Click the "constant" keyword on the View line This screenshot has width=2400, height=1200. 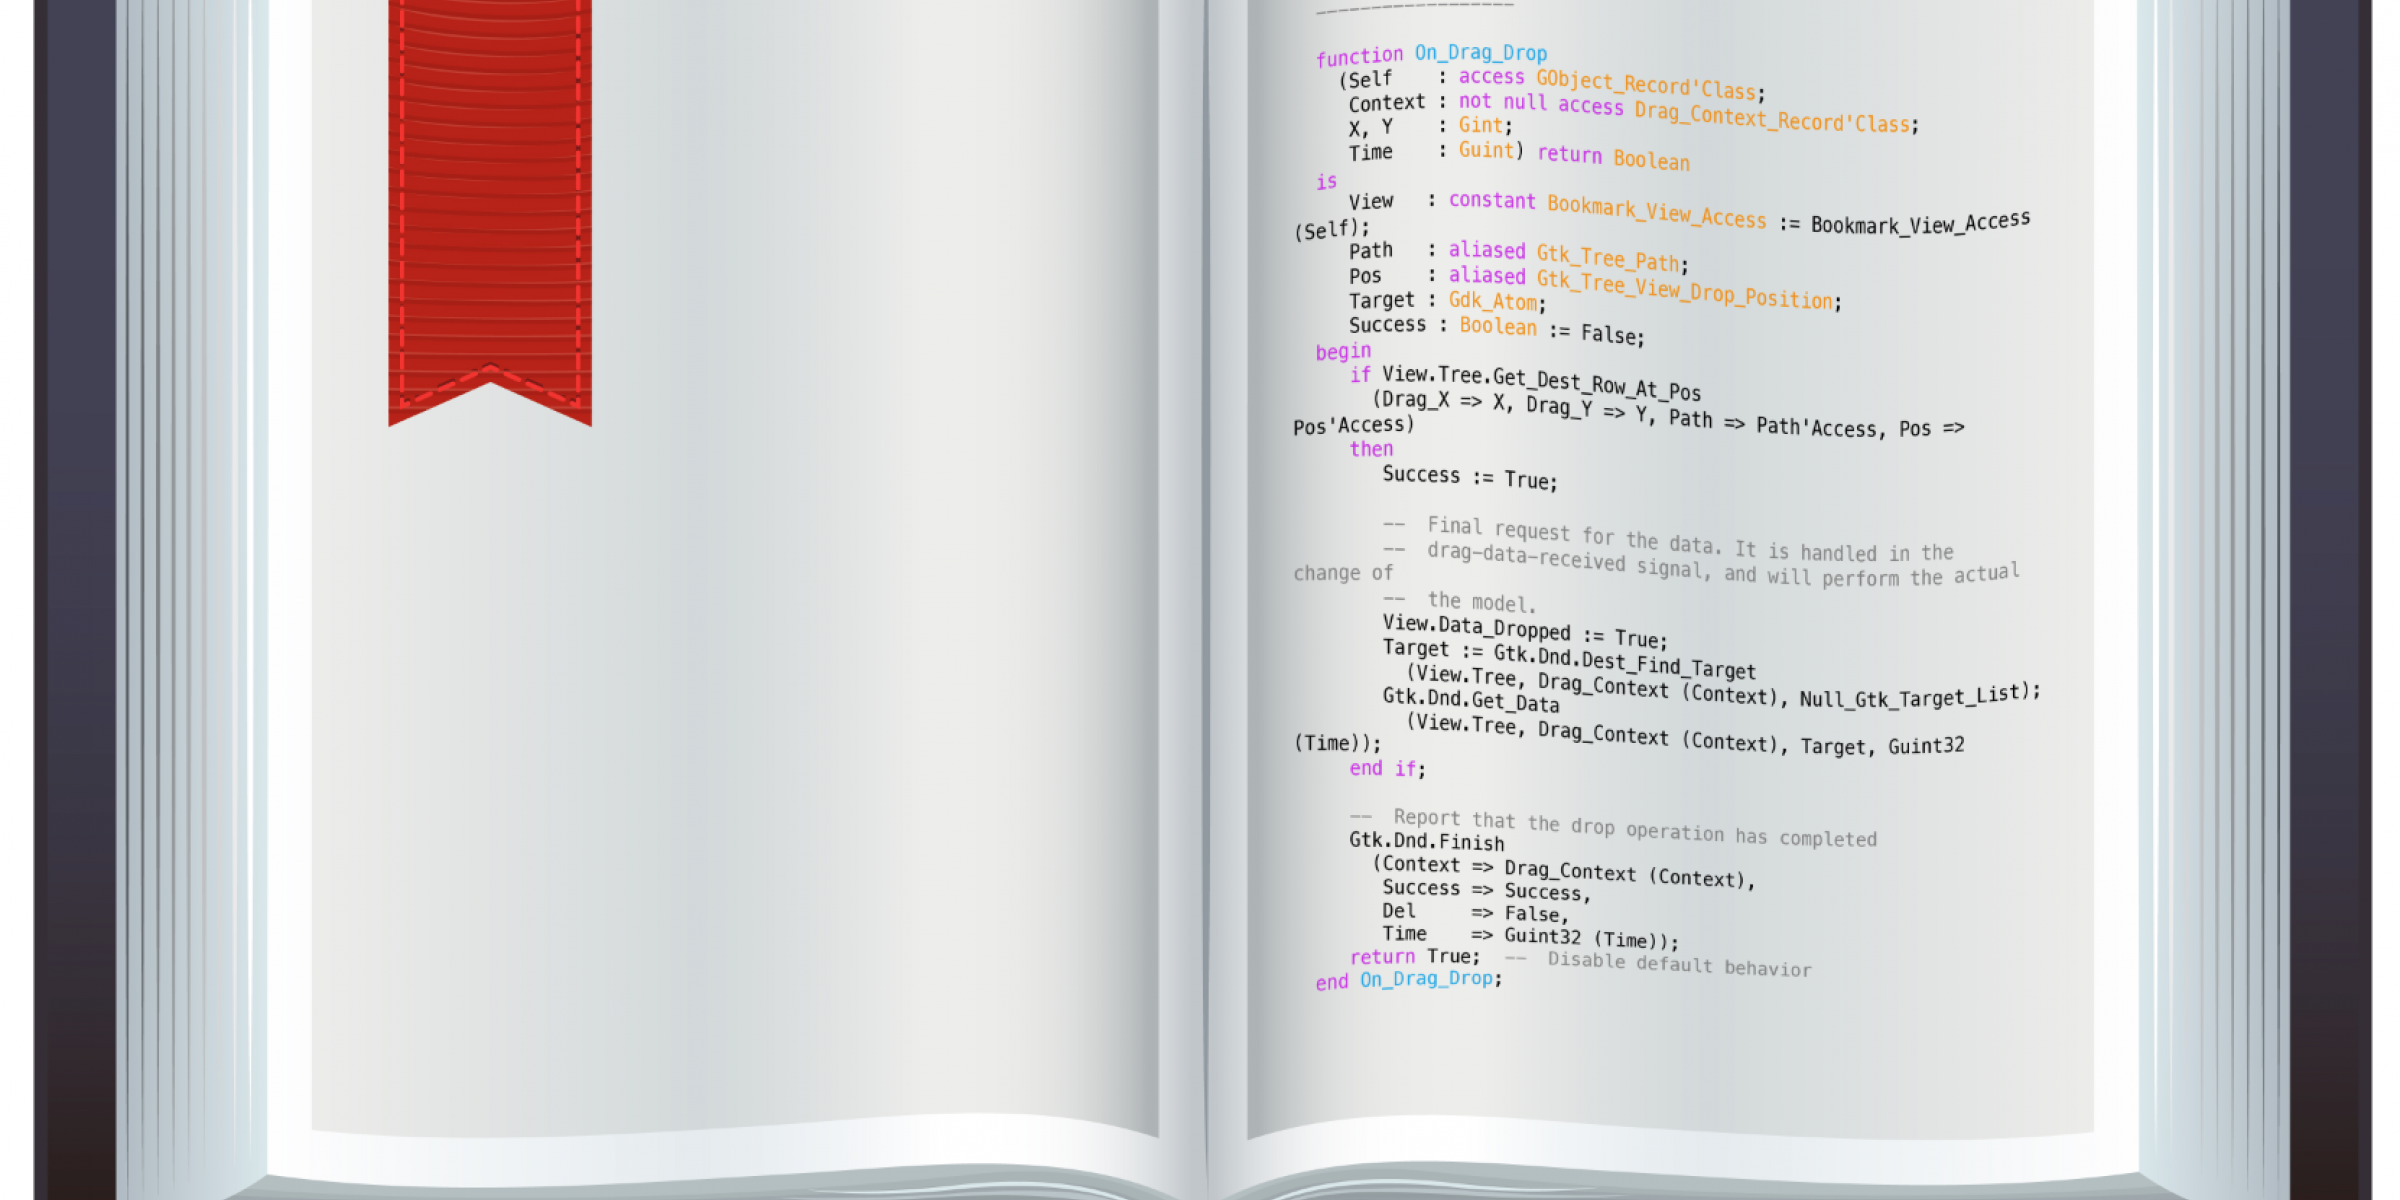pyautogui.click(x=1492, y=200)
